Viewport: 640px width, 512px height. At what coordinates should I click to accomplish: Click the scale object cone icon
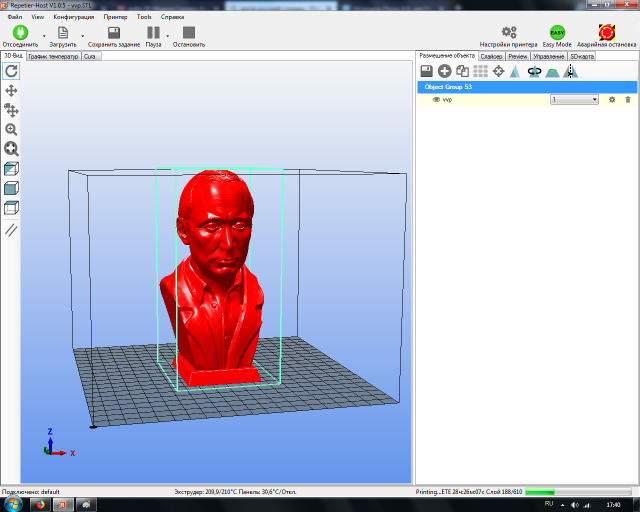point(515,71)
